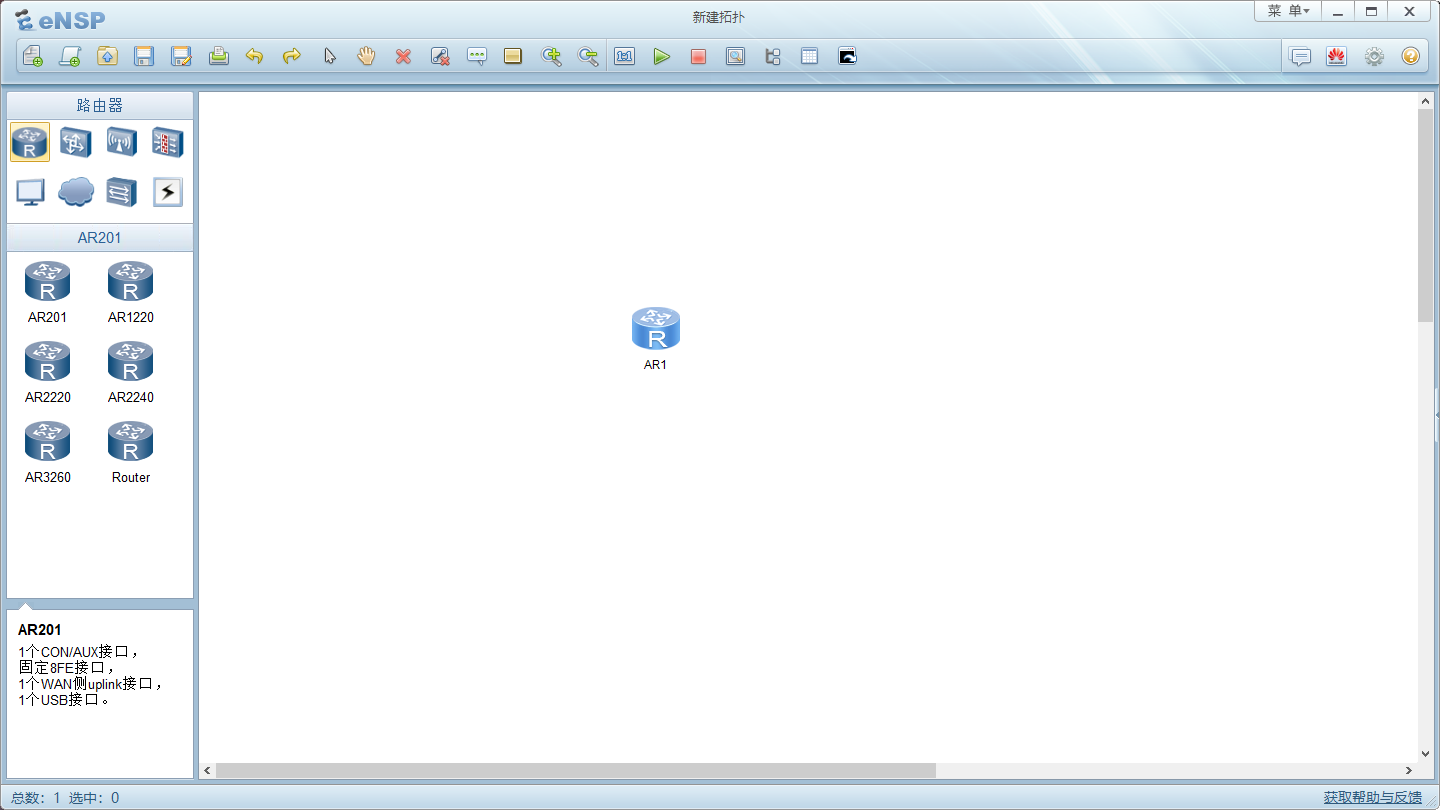This screenshot has width=1440, height=810.
Task: Undo the last action
Action: click(255, 57)
